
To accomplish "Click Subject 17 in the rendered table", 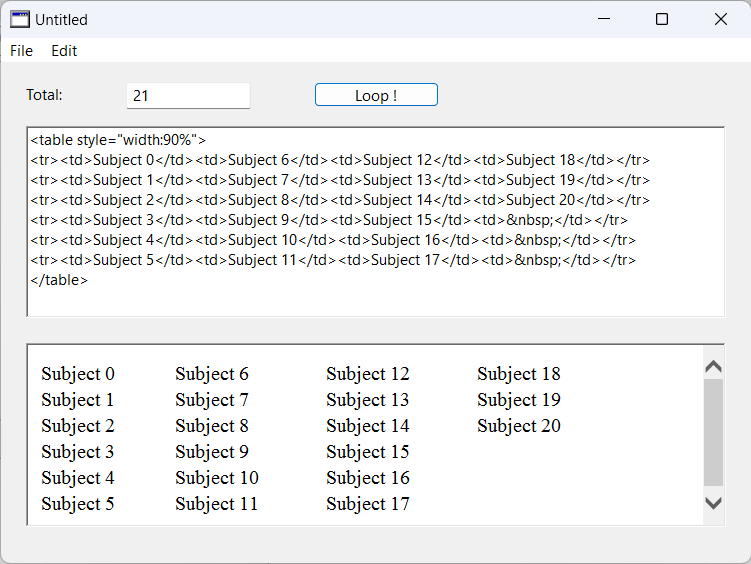I will click(368, 504).
